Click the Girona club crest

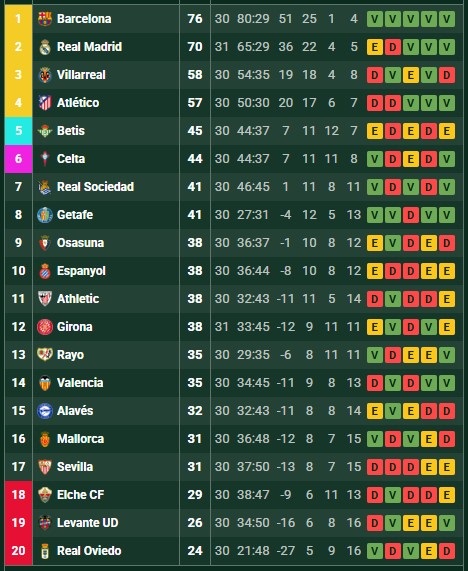(x=45, y=327)
